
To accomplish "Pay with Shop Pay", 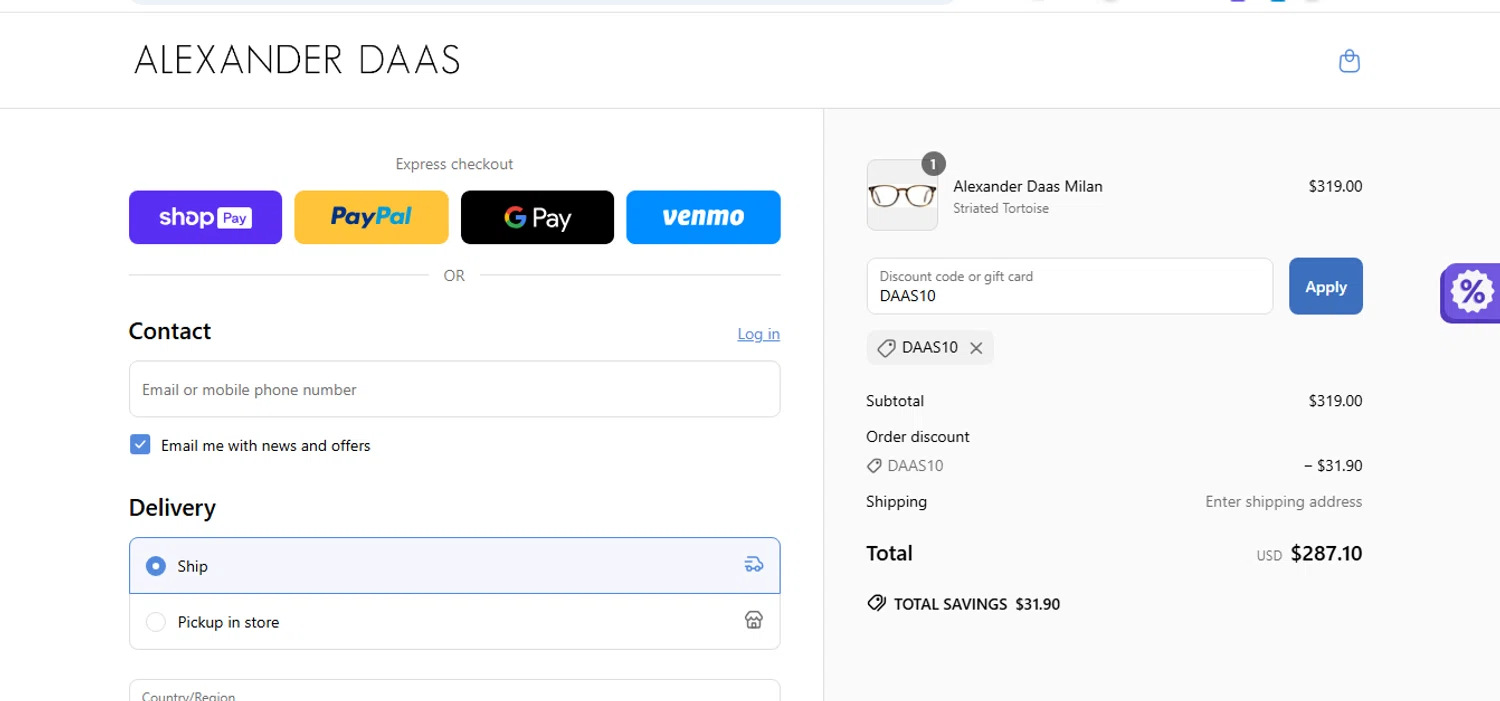I will point(205,217).
